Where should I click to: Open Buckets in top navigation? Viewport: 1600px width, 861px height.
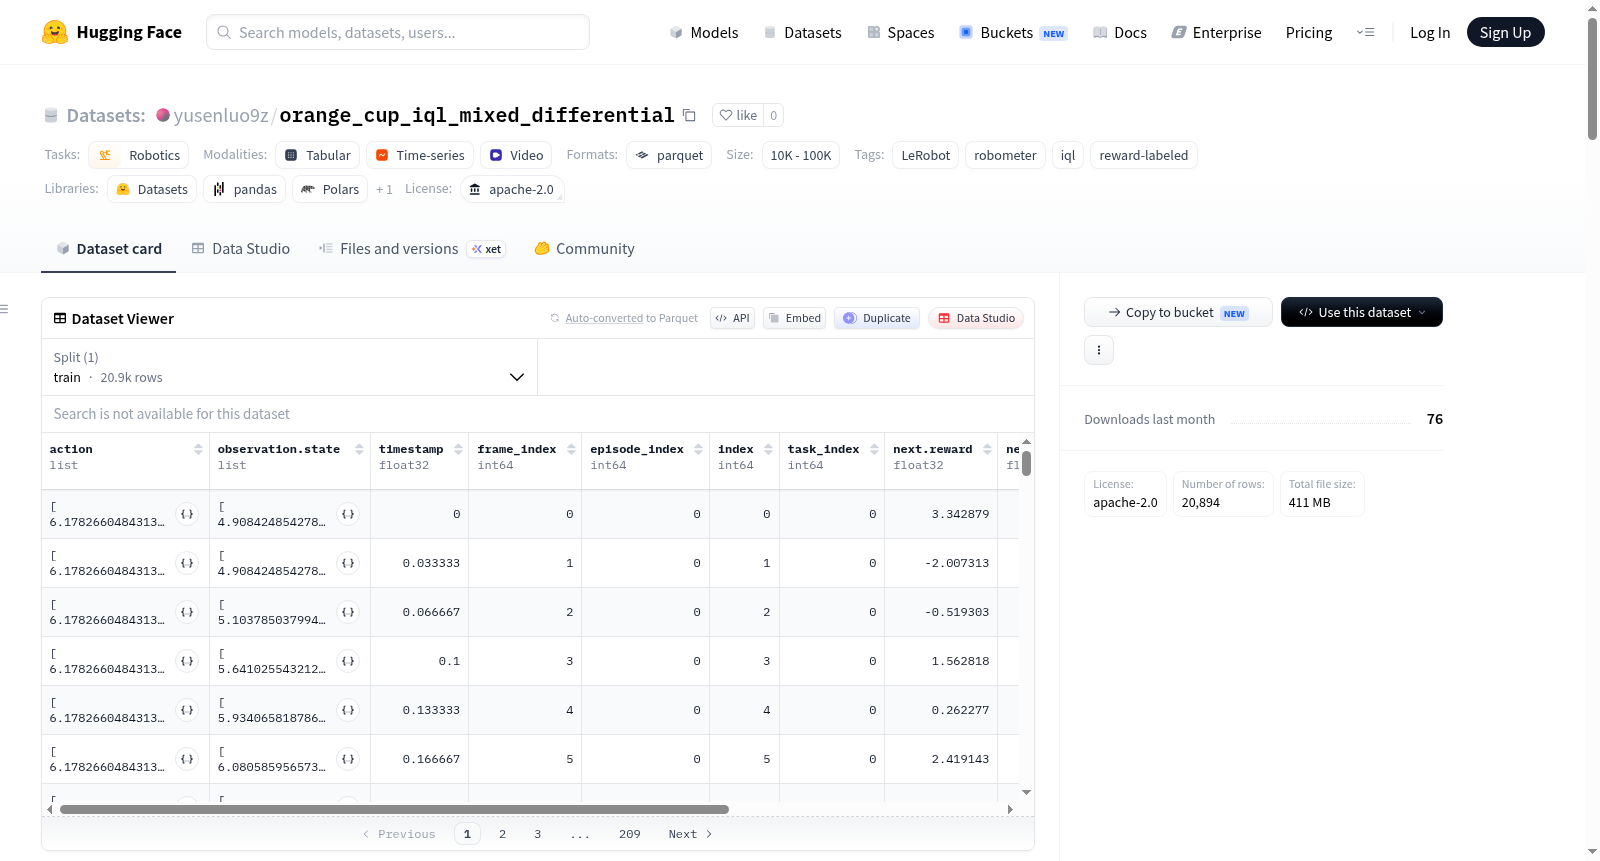[1013, 32]
